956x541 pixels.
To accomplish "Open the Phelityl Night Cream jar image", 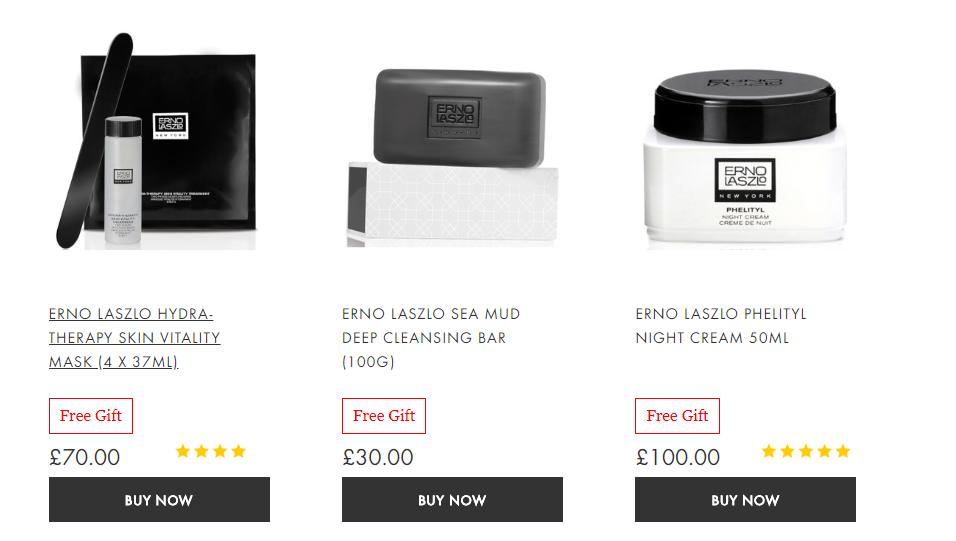I will coord(745,160).
